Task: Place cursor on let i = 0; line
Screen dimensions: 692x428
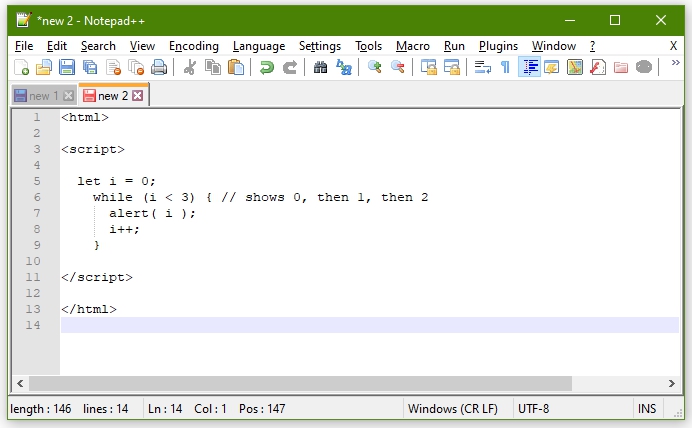Action: click(117, 181)
